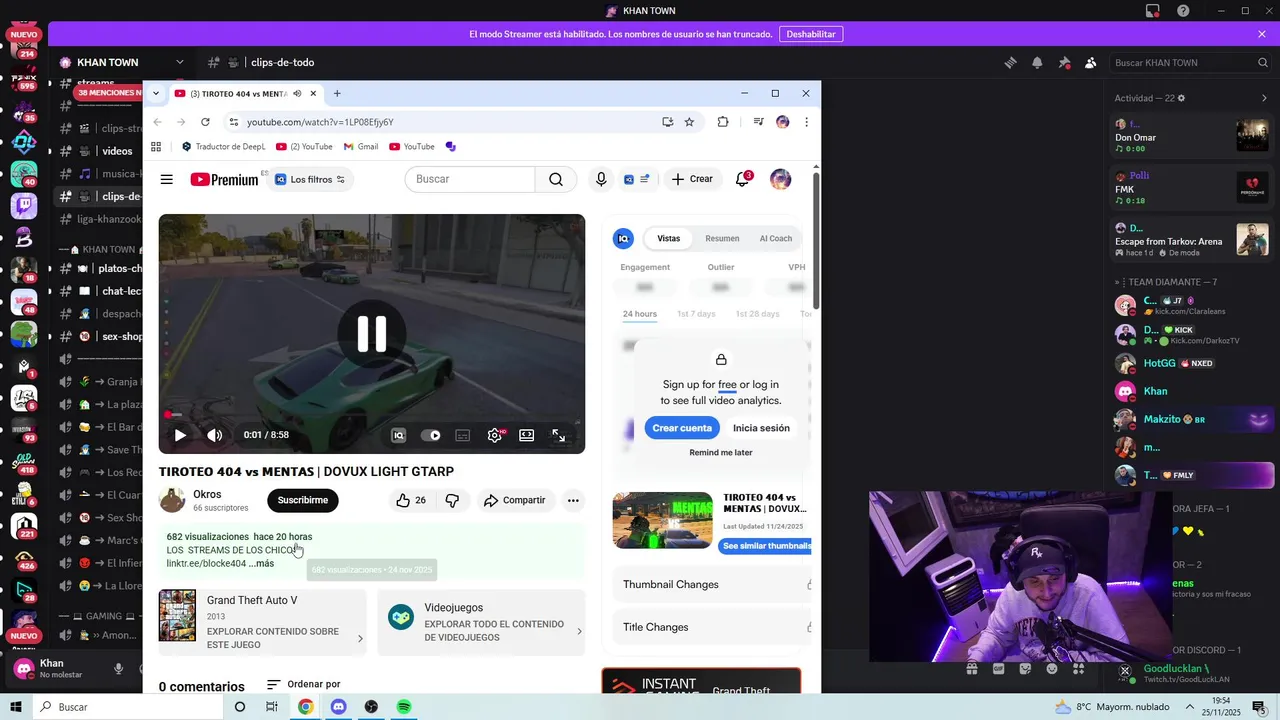Mute the tab via the speaker icon

tap(297, 93)
